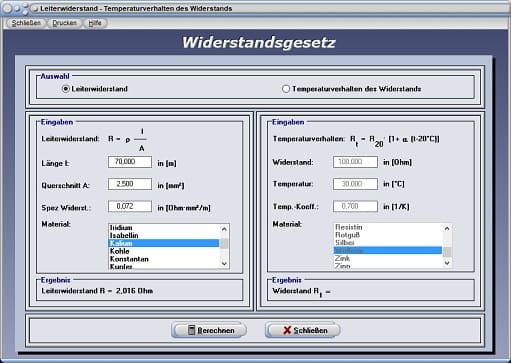Click the disabled Temp.-Koeff. input field
511x363 pixels.
(x=355, y=206)
